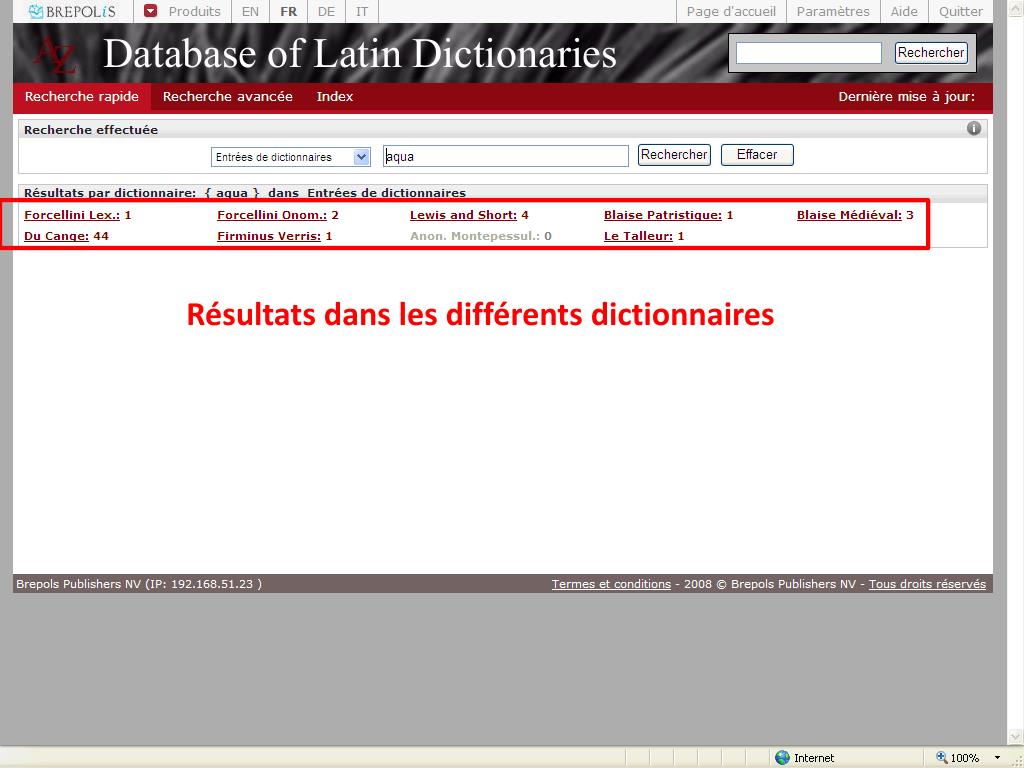Screen dimensions: 1024x768
Task: Click the Internet zone globe icon
Action: pyautogui.click(x=782, y=758)
